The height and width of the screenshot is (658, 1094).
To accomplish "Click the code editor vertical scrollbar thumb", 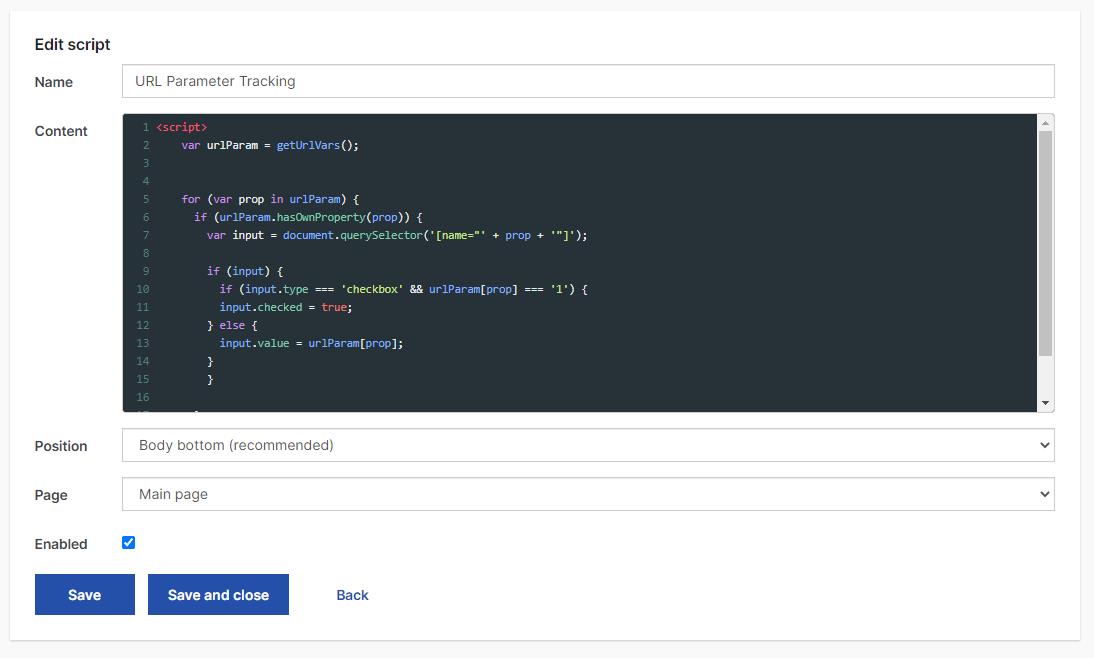I will point(1045,244).
